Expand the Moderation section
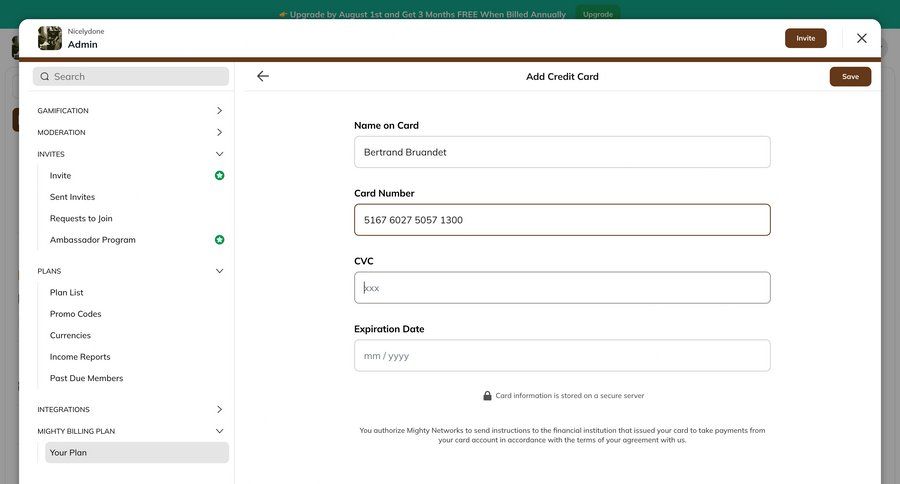The height and width of the screenshot is (484, 900). pos(131,132)
